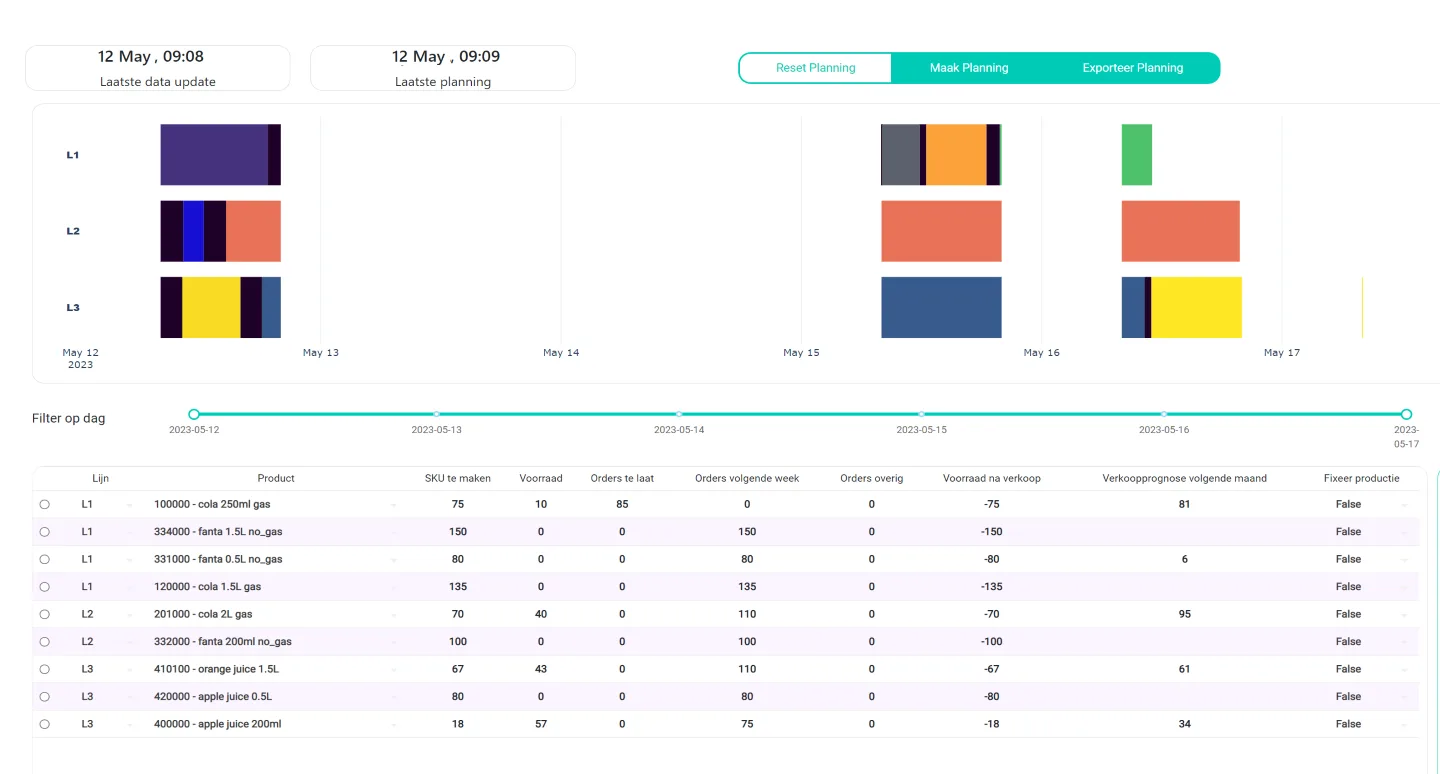Click the sales forecast value "81"
The image size is (1440, 774).
[x=1185, y=505]
